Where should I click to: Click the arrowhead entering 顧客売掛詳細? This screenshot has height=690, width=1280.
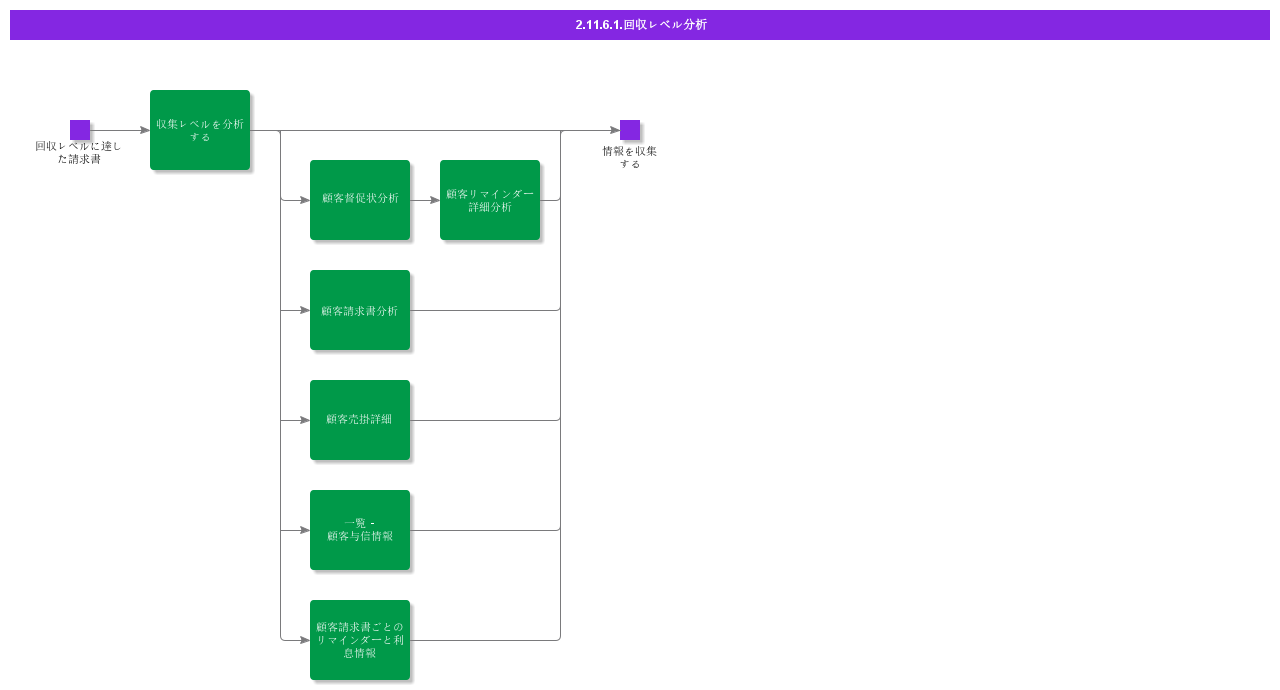click(x=305, y=420)
